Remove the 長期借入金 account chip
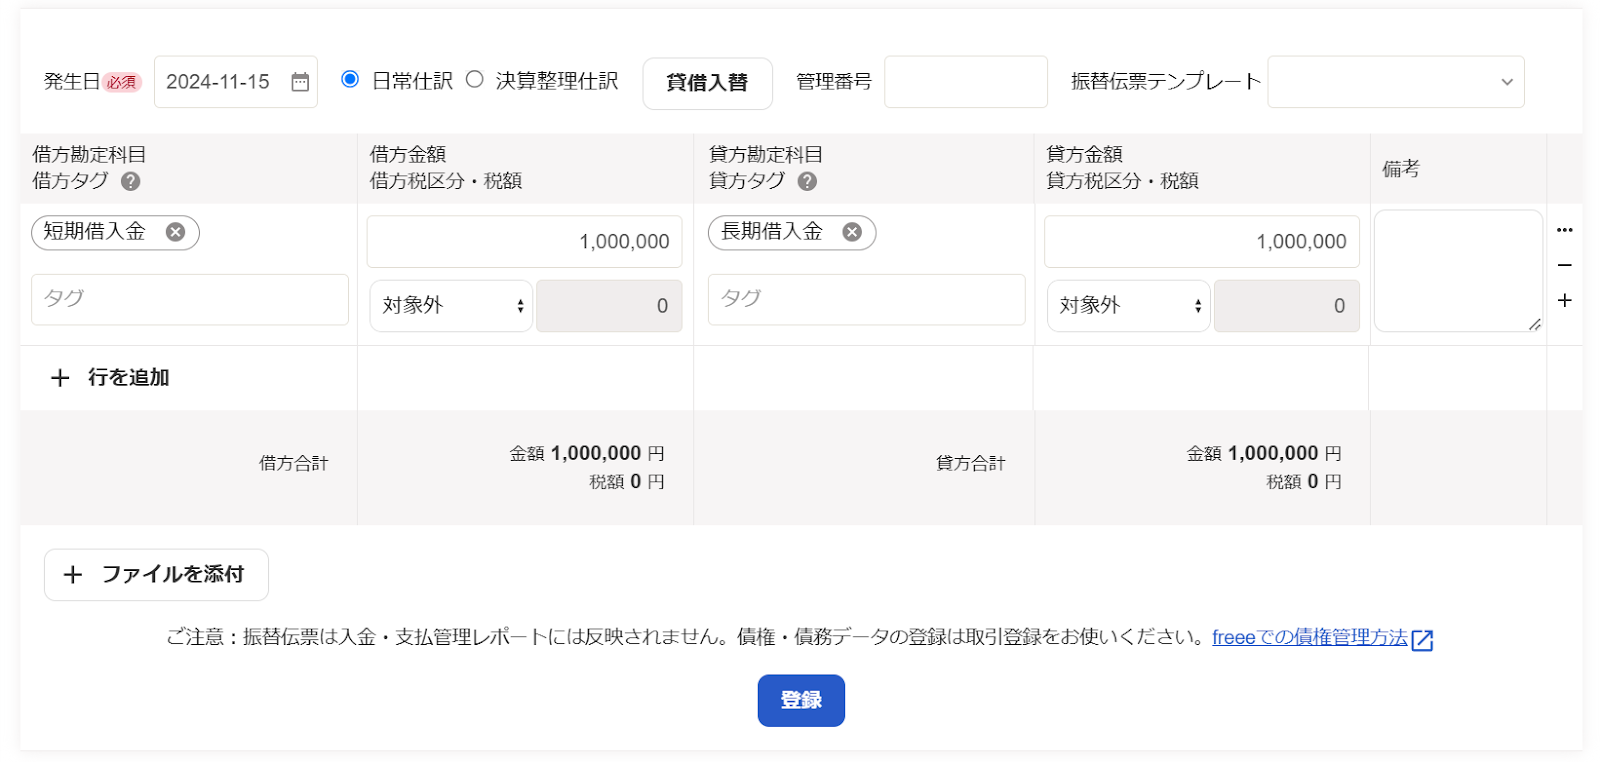 (x=852, y=232)
